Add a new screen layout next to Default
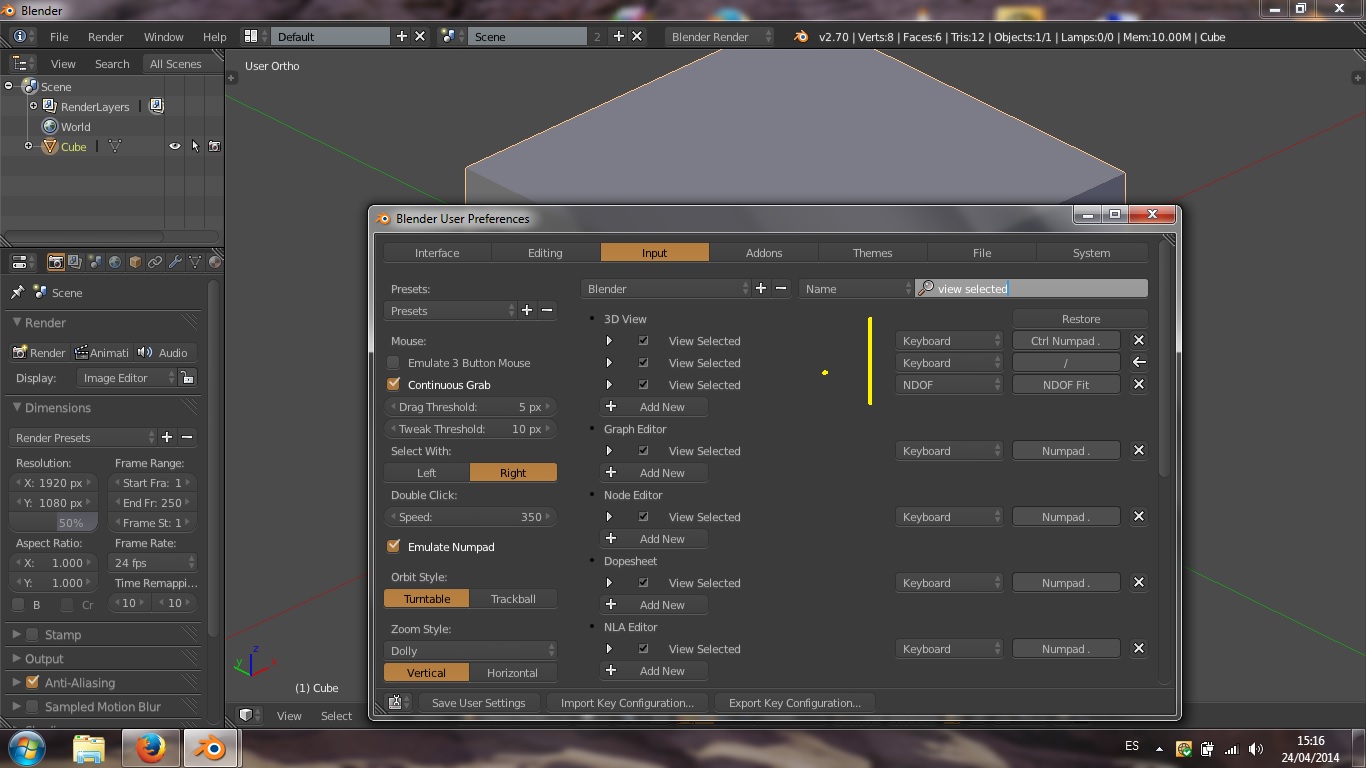The width and height of the screenshot is (1366, 768). pyautogui.click(x=402, y=36)
